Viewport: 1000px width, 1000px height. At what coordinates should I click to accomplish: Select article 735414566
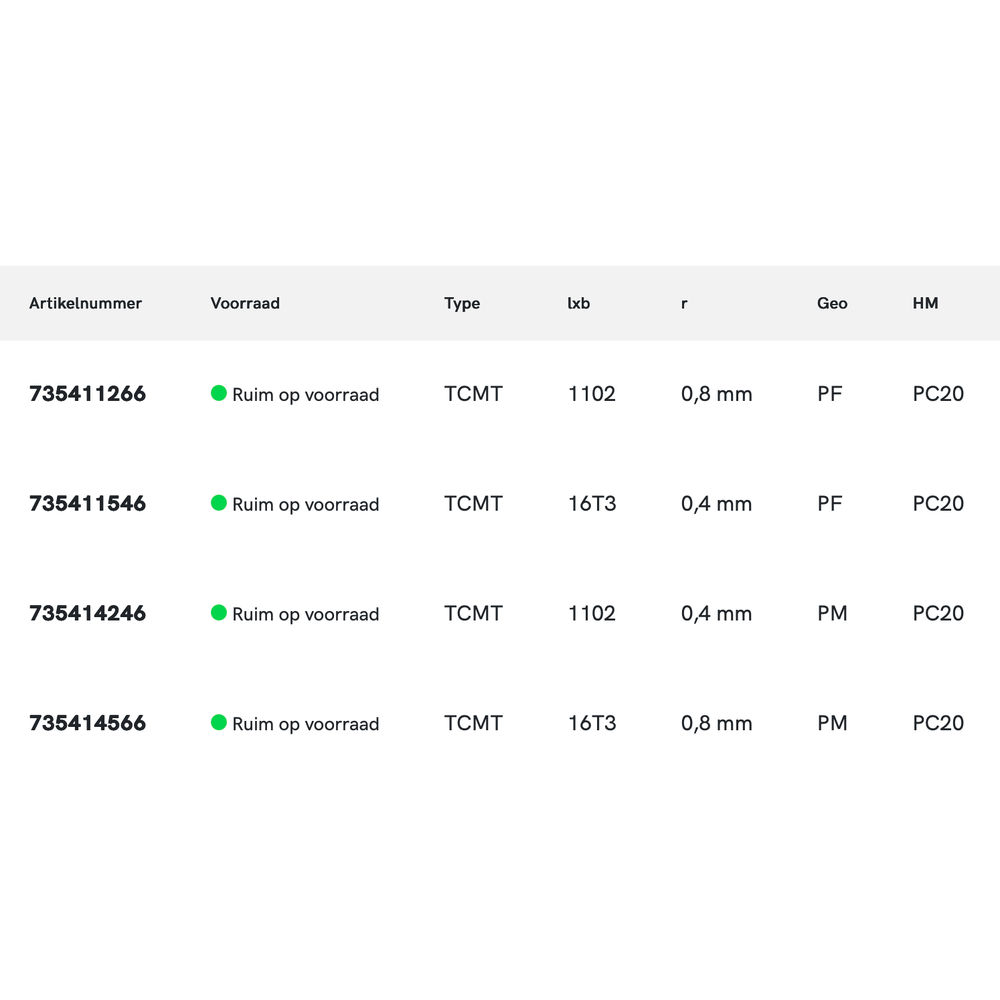tap(88, 723)
